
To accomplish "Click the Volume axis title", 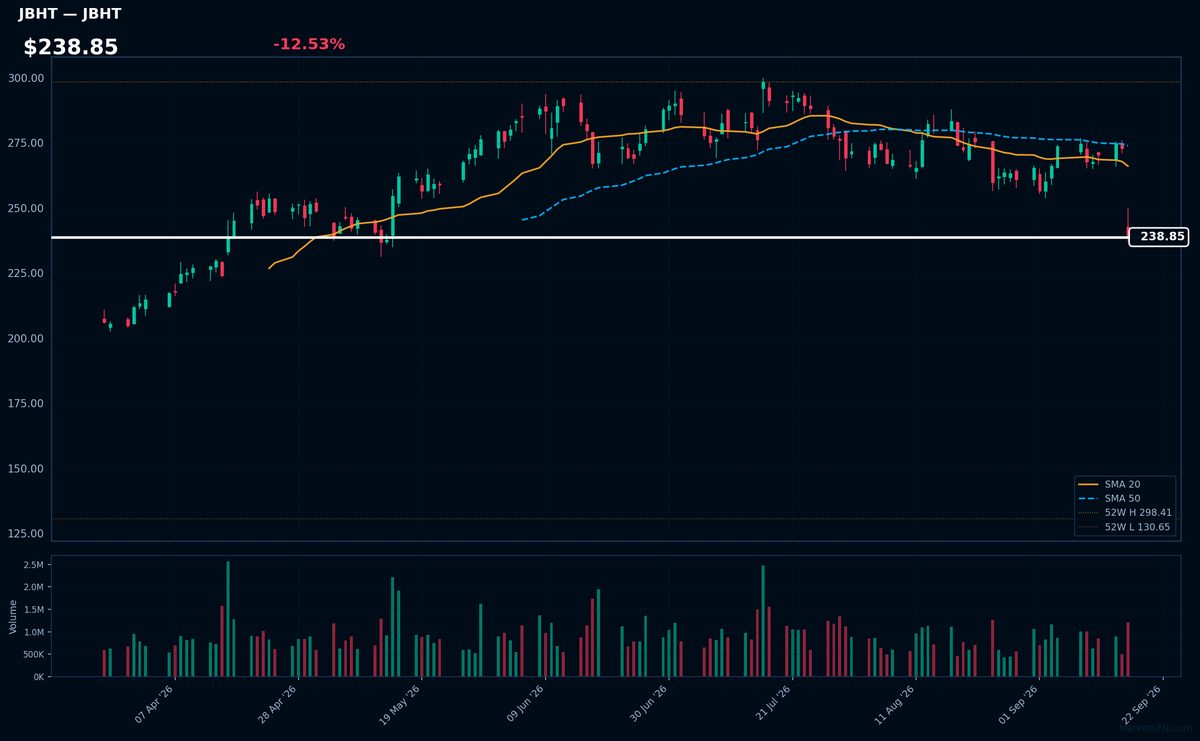I will 12,617.
